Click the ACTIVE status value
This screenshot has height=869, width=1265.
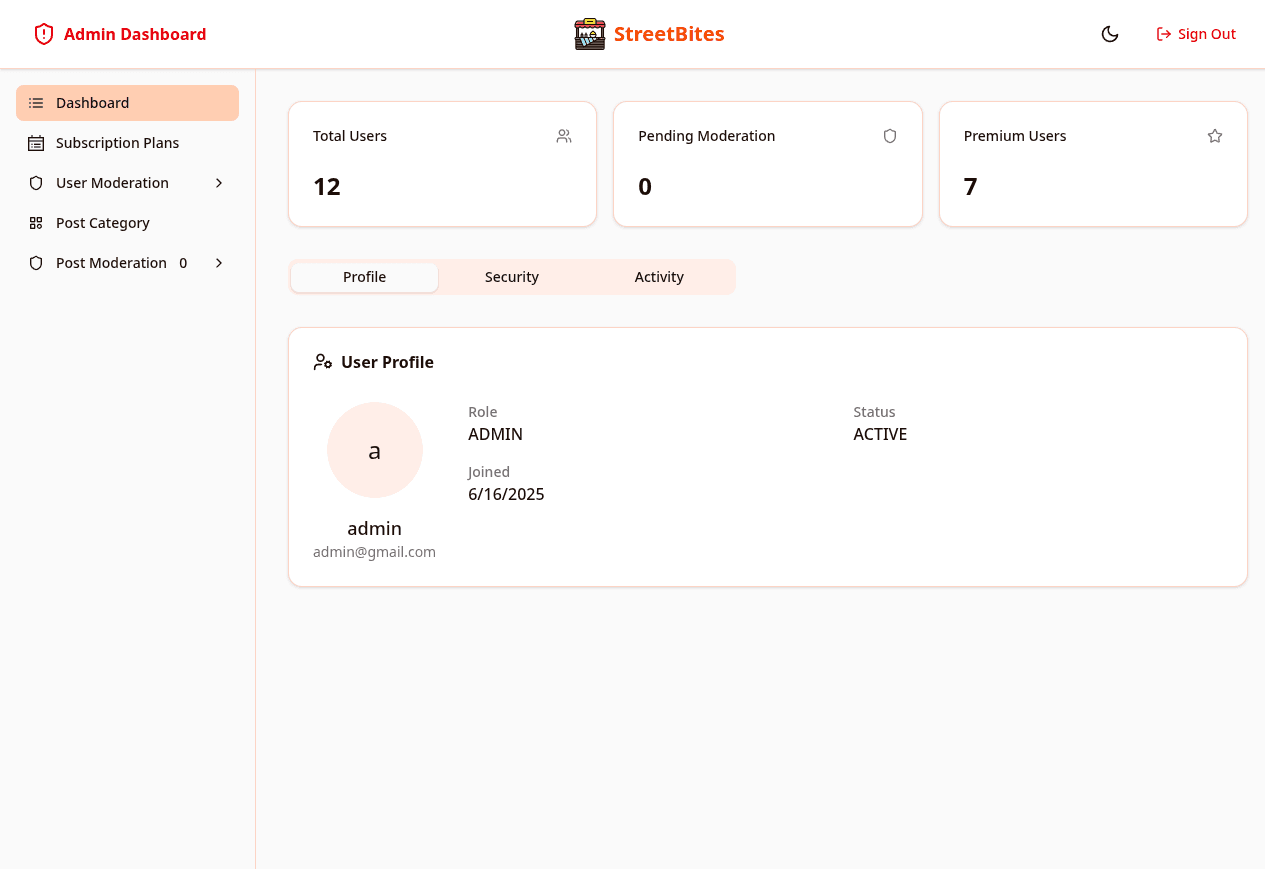tap(880, 434)
